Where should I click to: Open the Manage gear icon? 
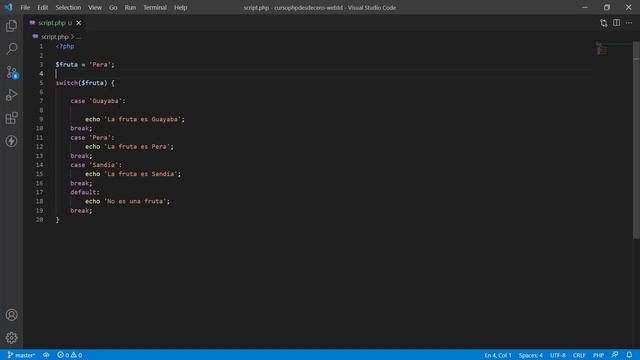tap(11, 338)
